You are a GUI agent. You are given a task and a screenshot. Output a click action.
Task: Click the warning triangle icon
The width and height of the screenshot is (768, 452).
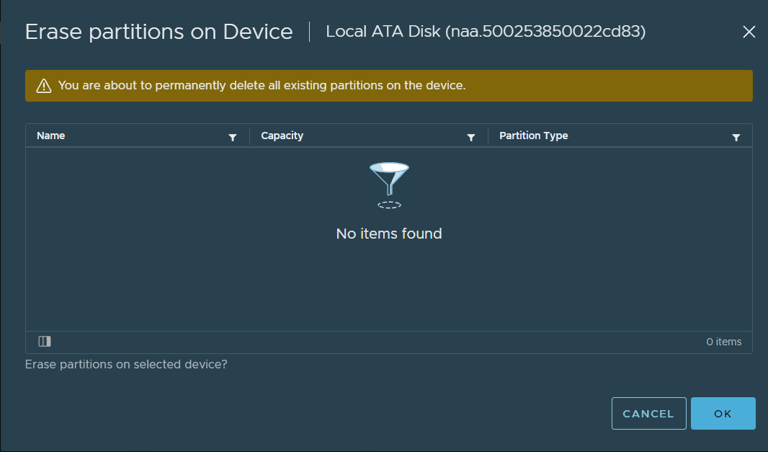click(x=44, y=86)
